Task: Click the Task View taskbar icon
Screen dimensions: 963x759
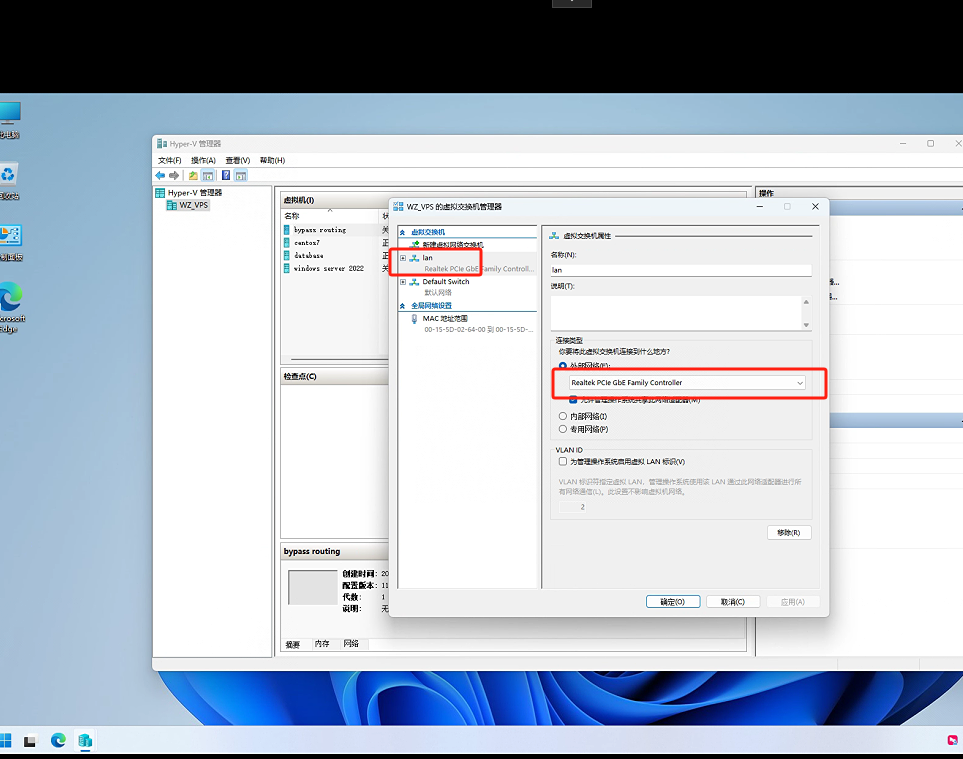Action: 29,741
